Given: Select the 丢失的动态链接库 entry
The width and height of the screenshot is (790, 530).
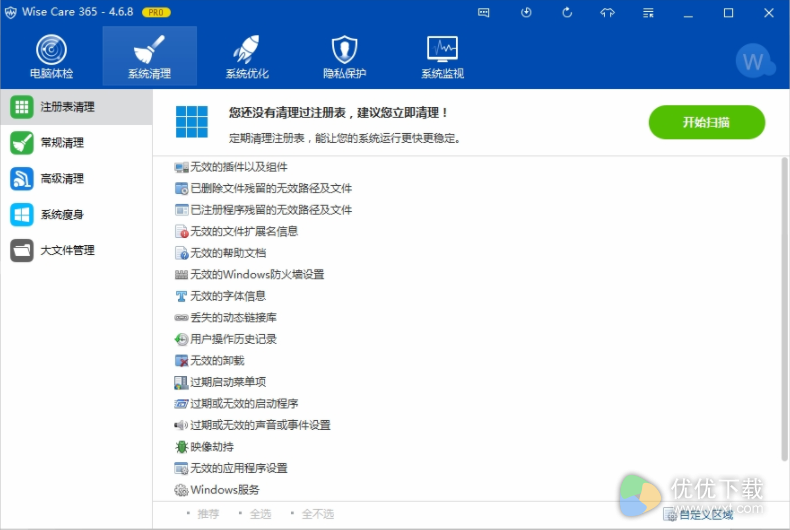Looking at the screenshot, I should pyautogui.click(x=233, y=317).
